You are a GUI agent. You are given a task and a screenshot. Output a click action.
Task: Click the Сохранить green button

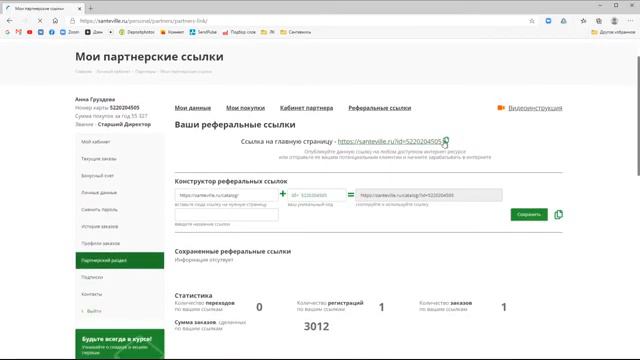pos(529,214)
